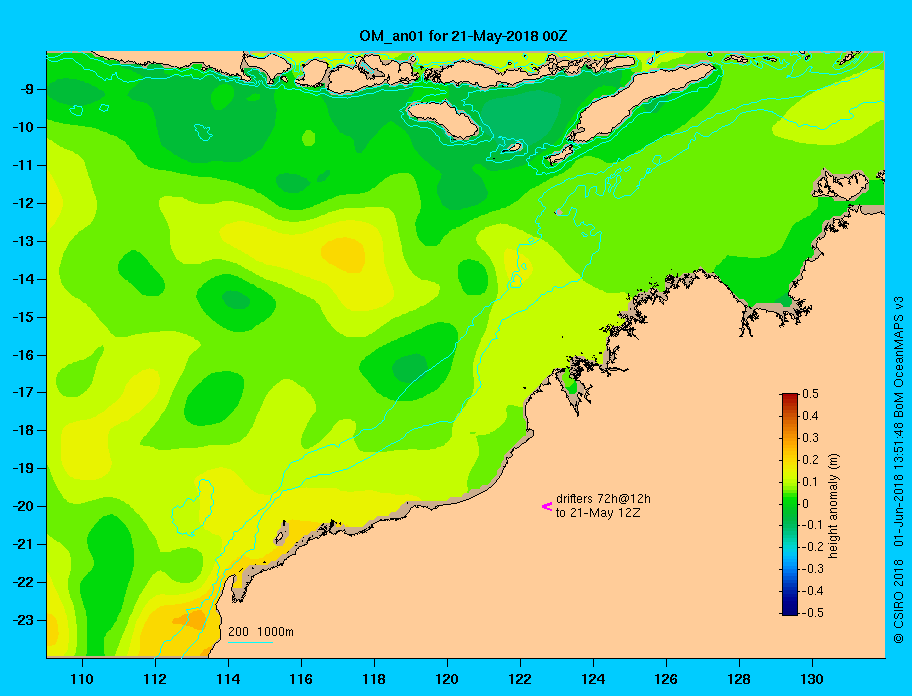
Task: Click the magenta drifter arrow marker
Action: click(x=547, y=506)
